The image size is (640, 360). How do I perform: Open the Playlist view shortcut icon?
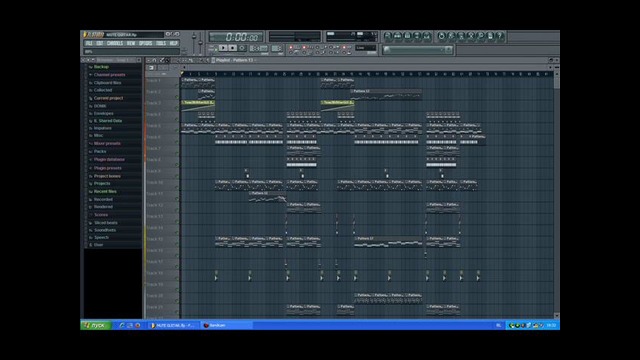coord(388,36)
